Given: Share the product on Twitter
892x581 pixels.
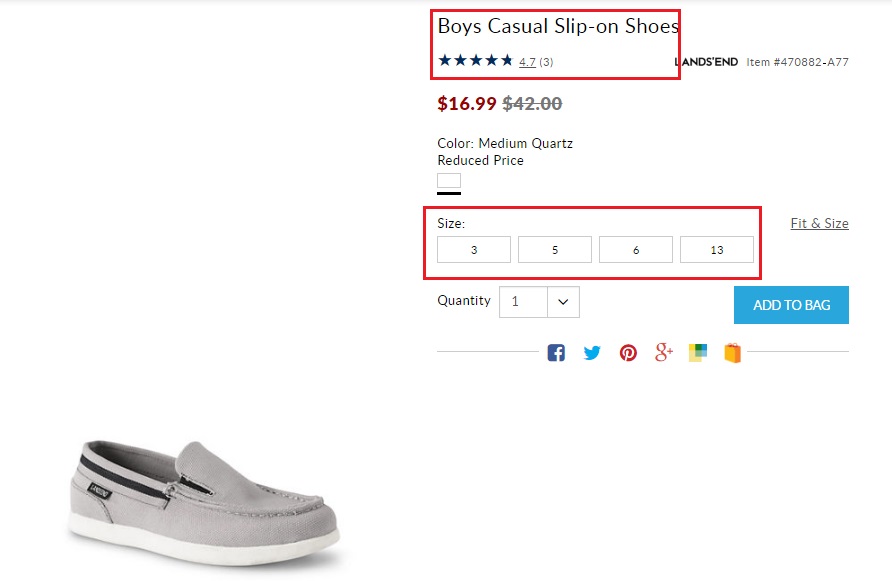Looking at the screenshot, I should pyautogui.click(x=592, y=352).
